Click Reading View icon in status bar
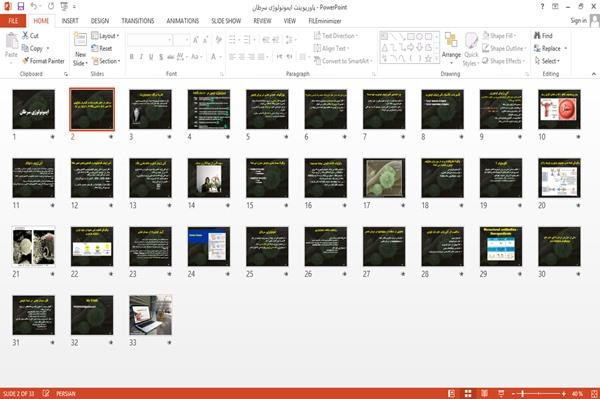 coord(484,393)
